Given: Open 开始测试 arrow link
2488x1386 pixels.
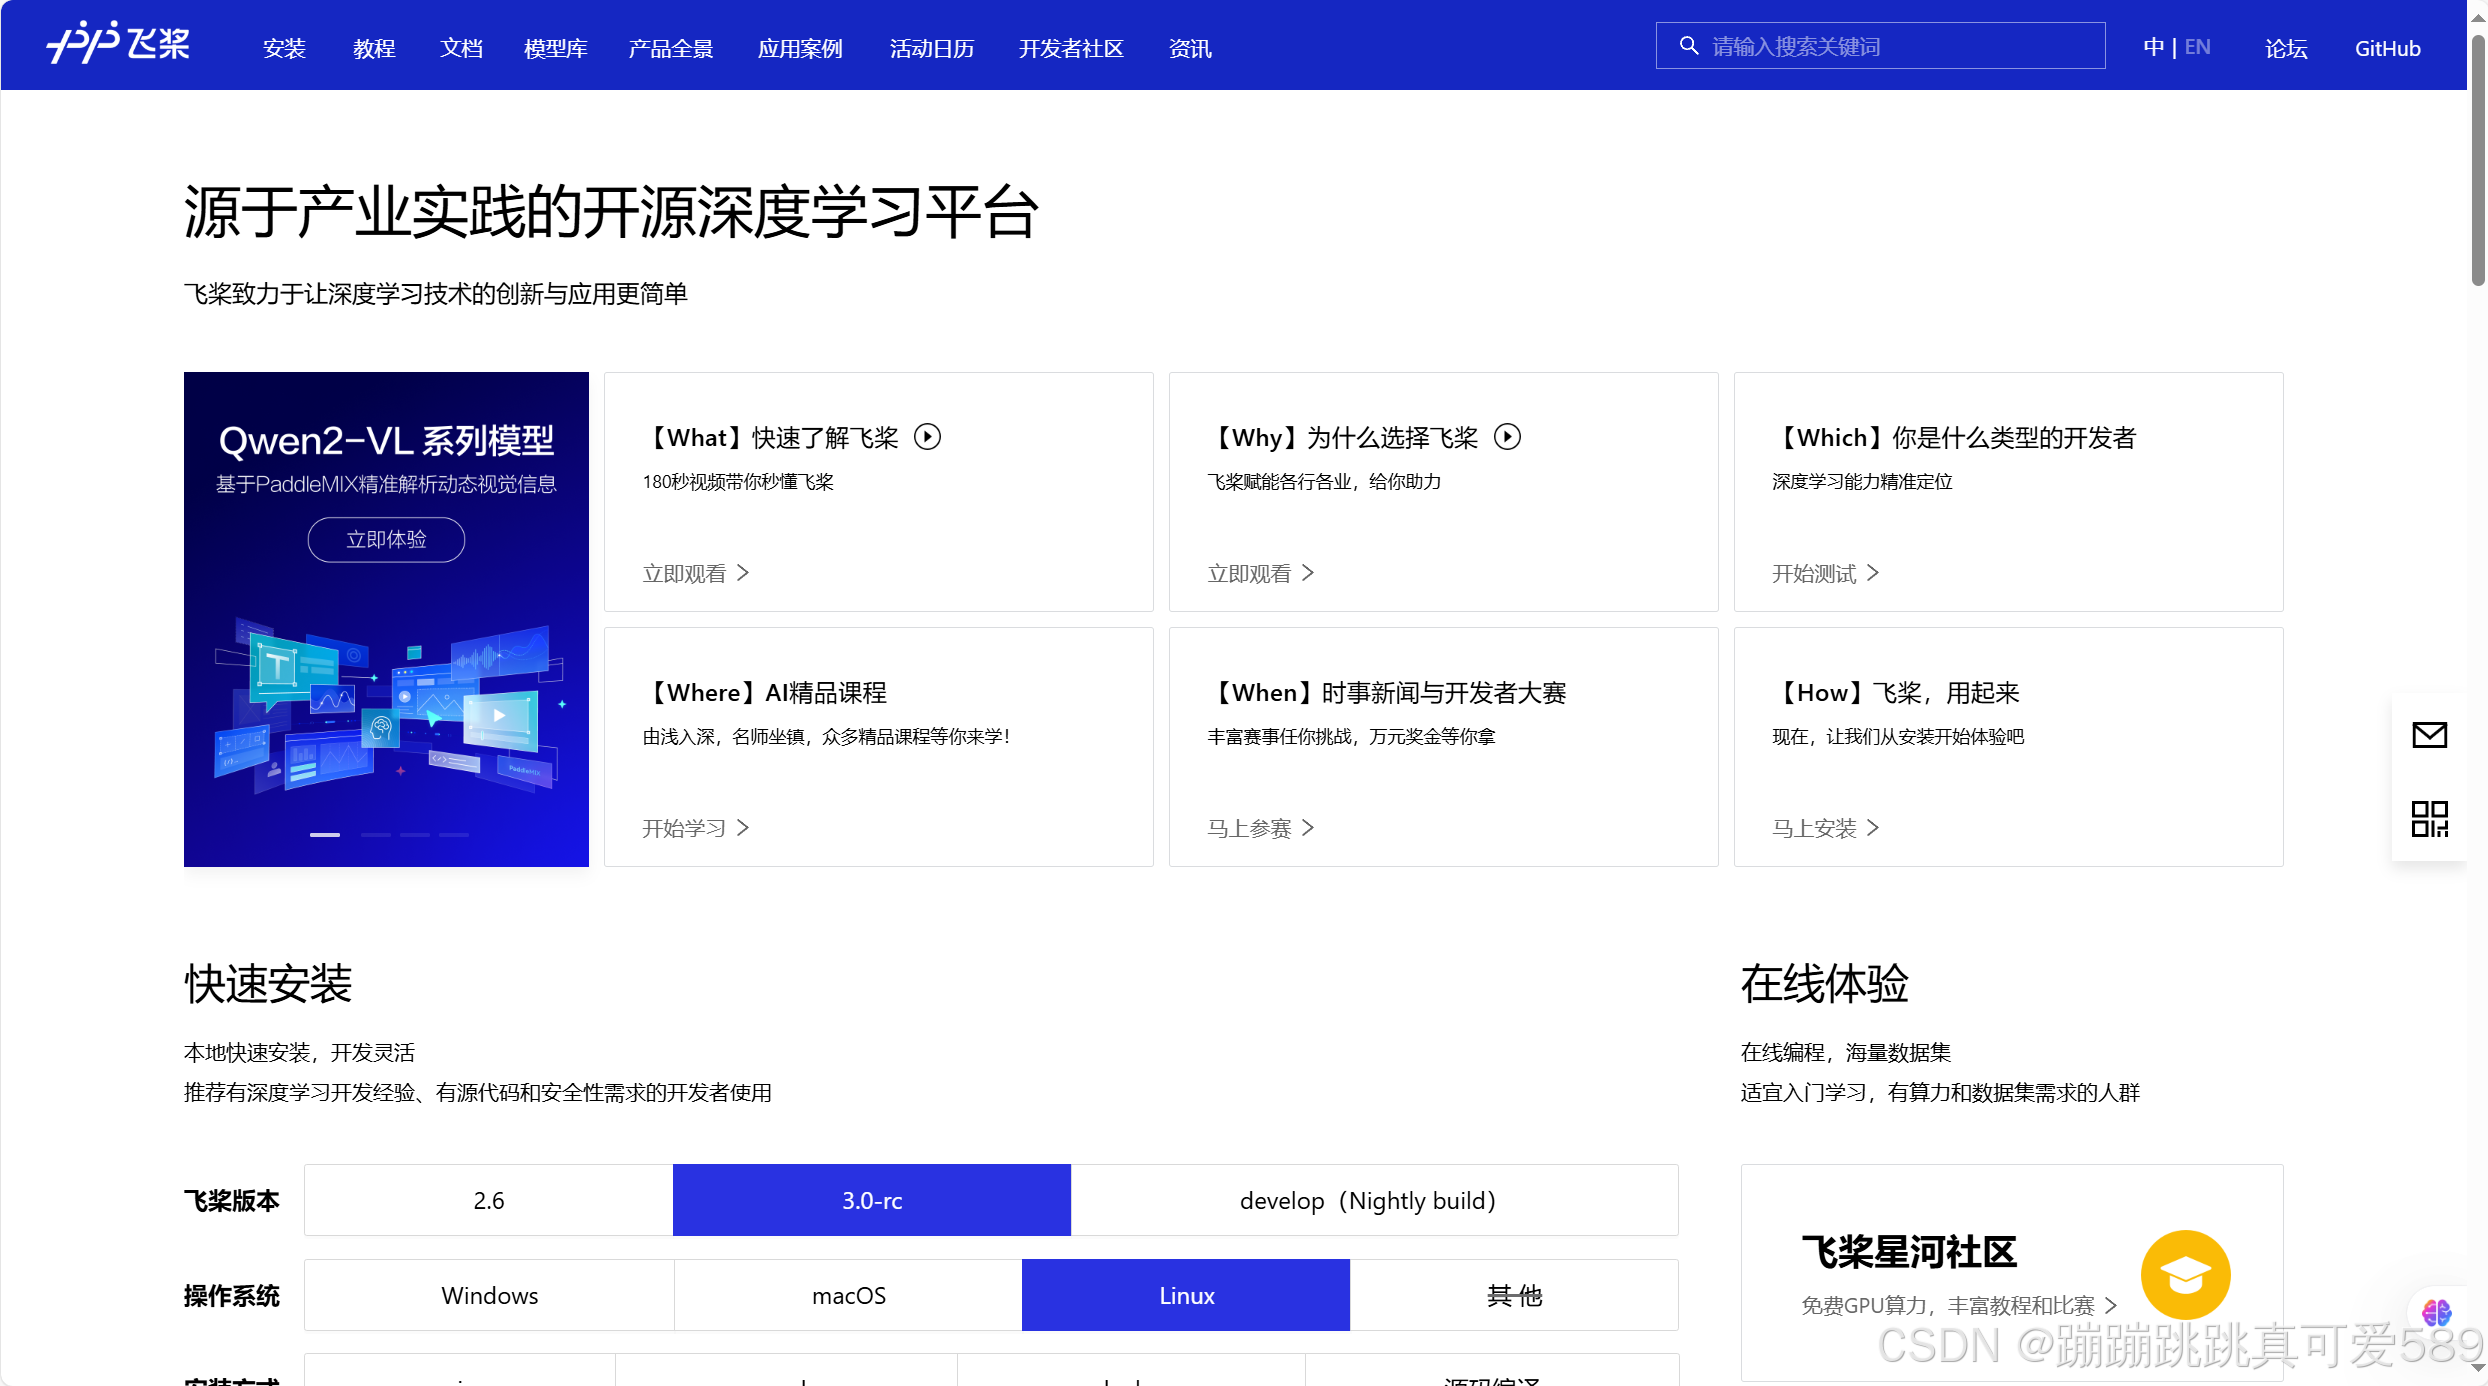Looking at the screenshot, I should (1825, 573).
